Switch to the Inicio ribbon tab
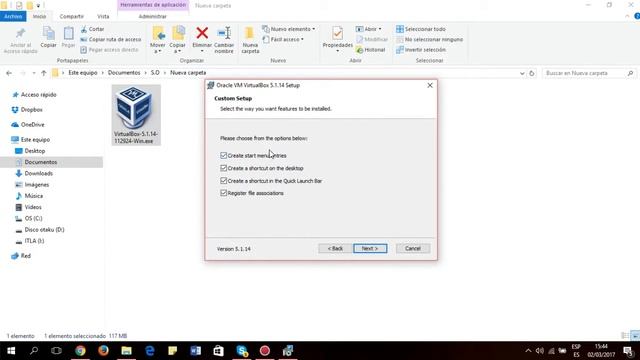Viewport: 640px width, 360px height. click(40, 16)
